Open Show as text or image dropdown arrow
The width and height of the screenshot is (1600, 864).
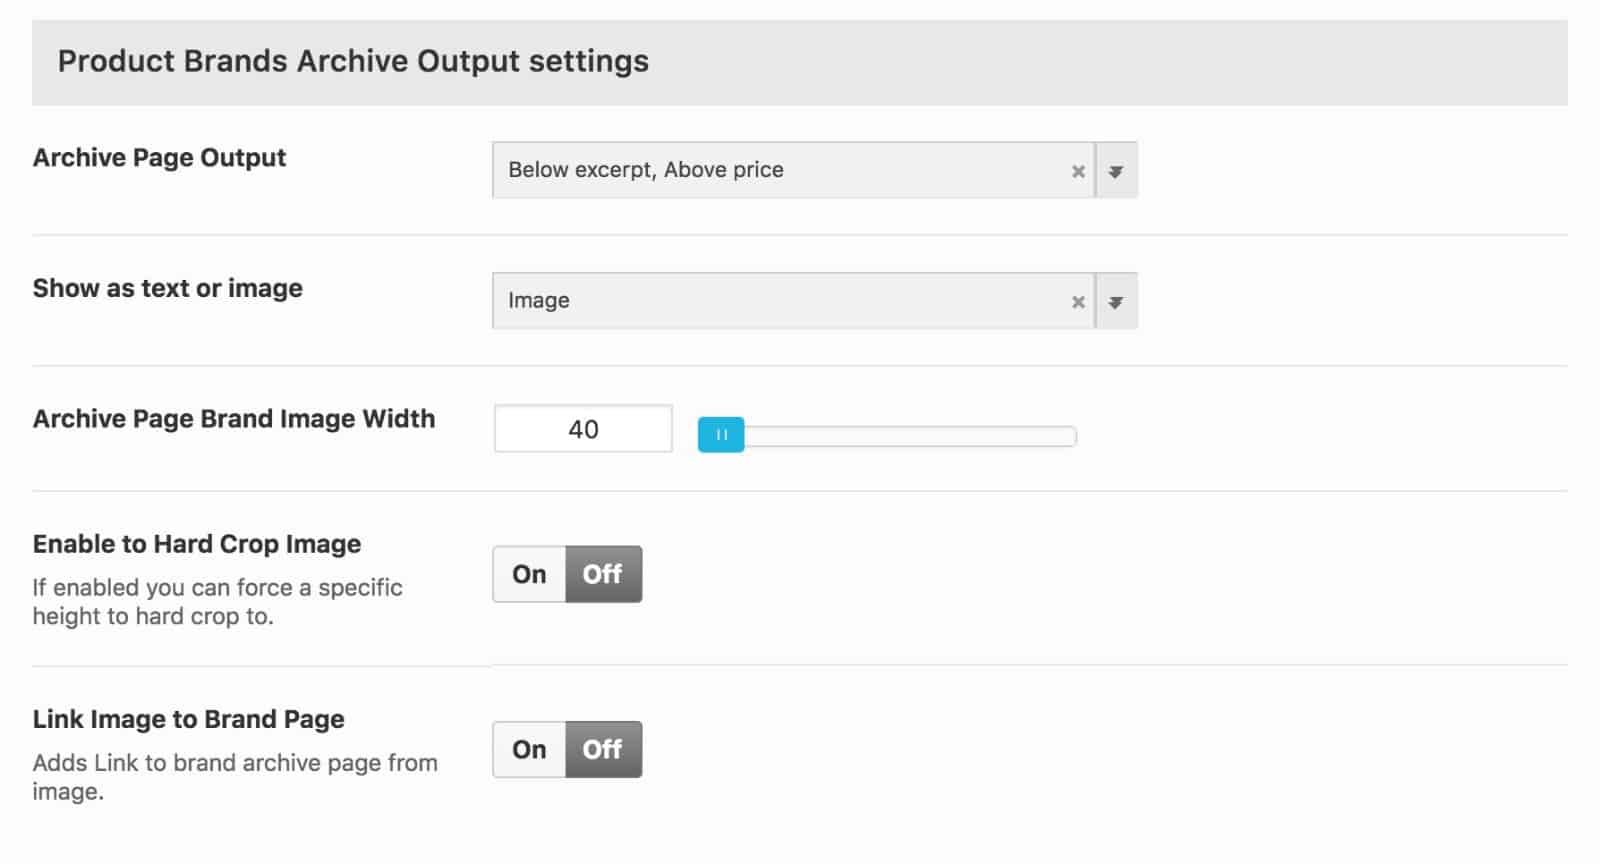(1116, 302)
